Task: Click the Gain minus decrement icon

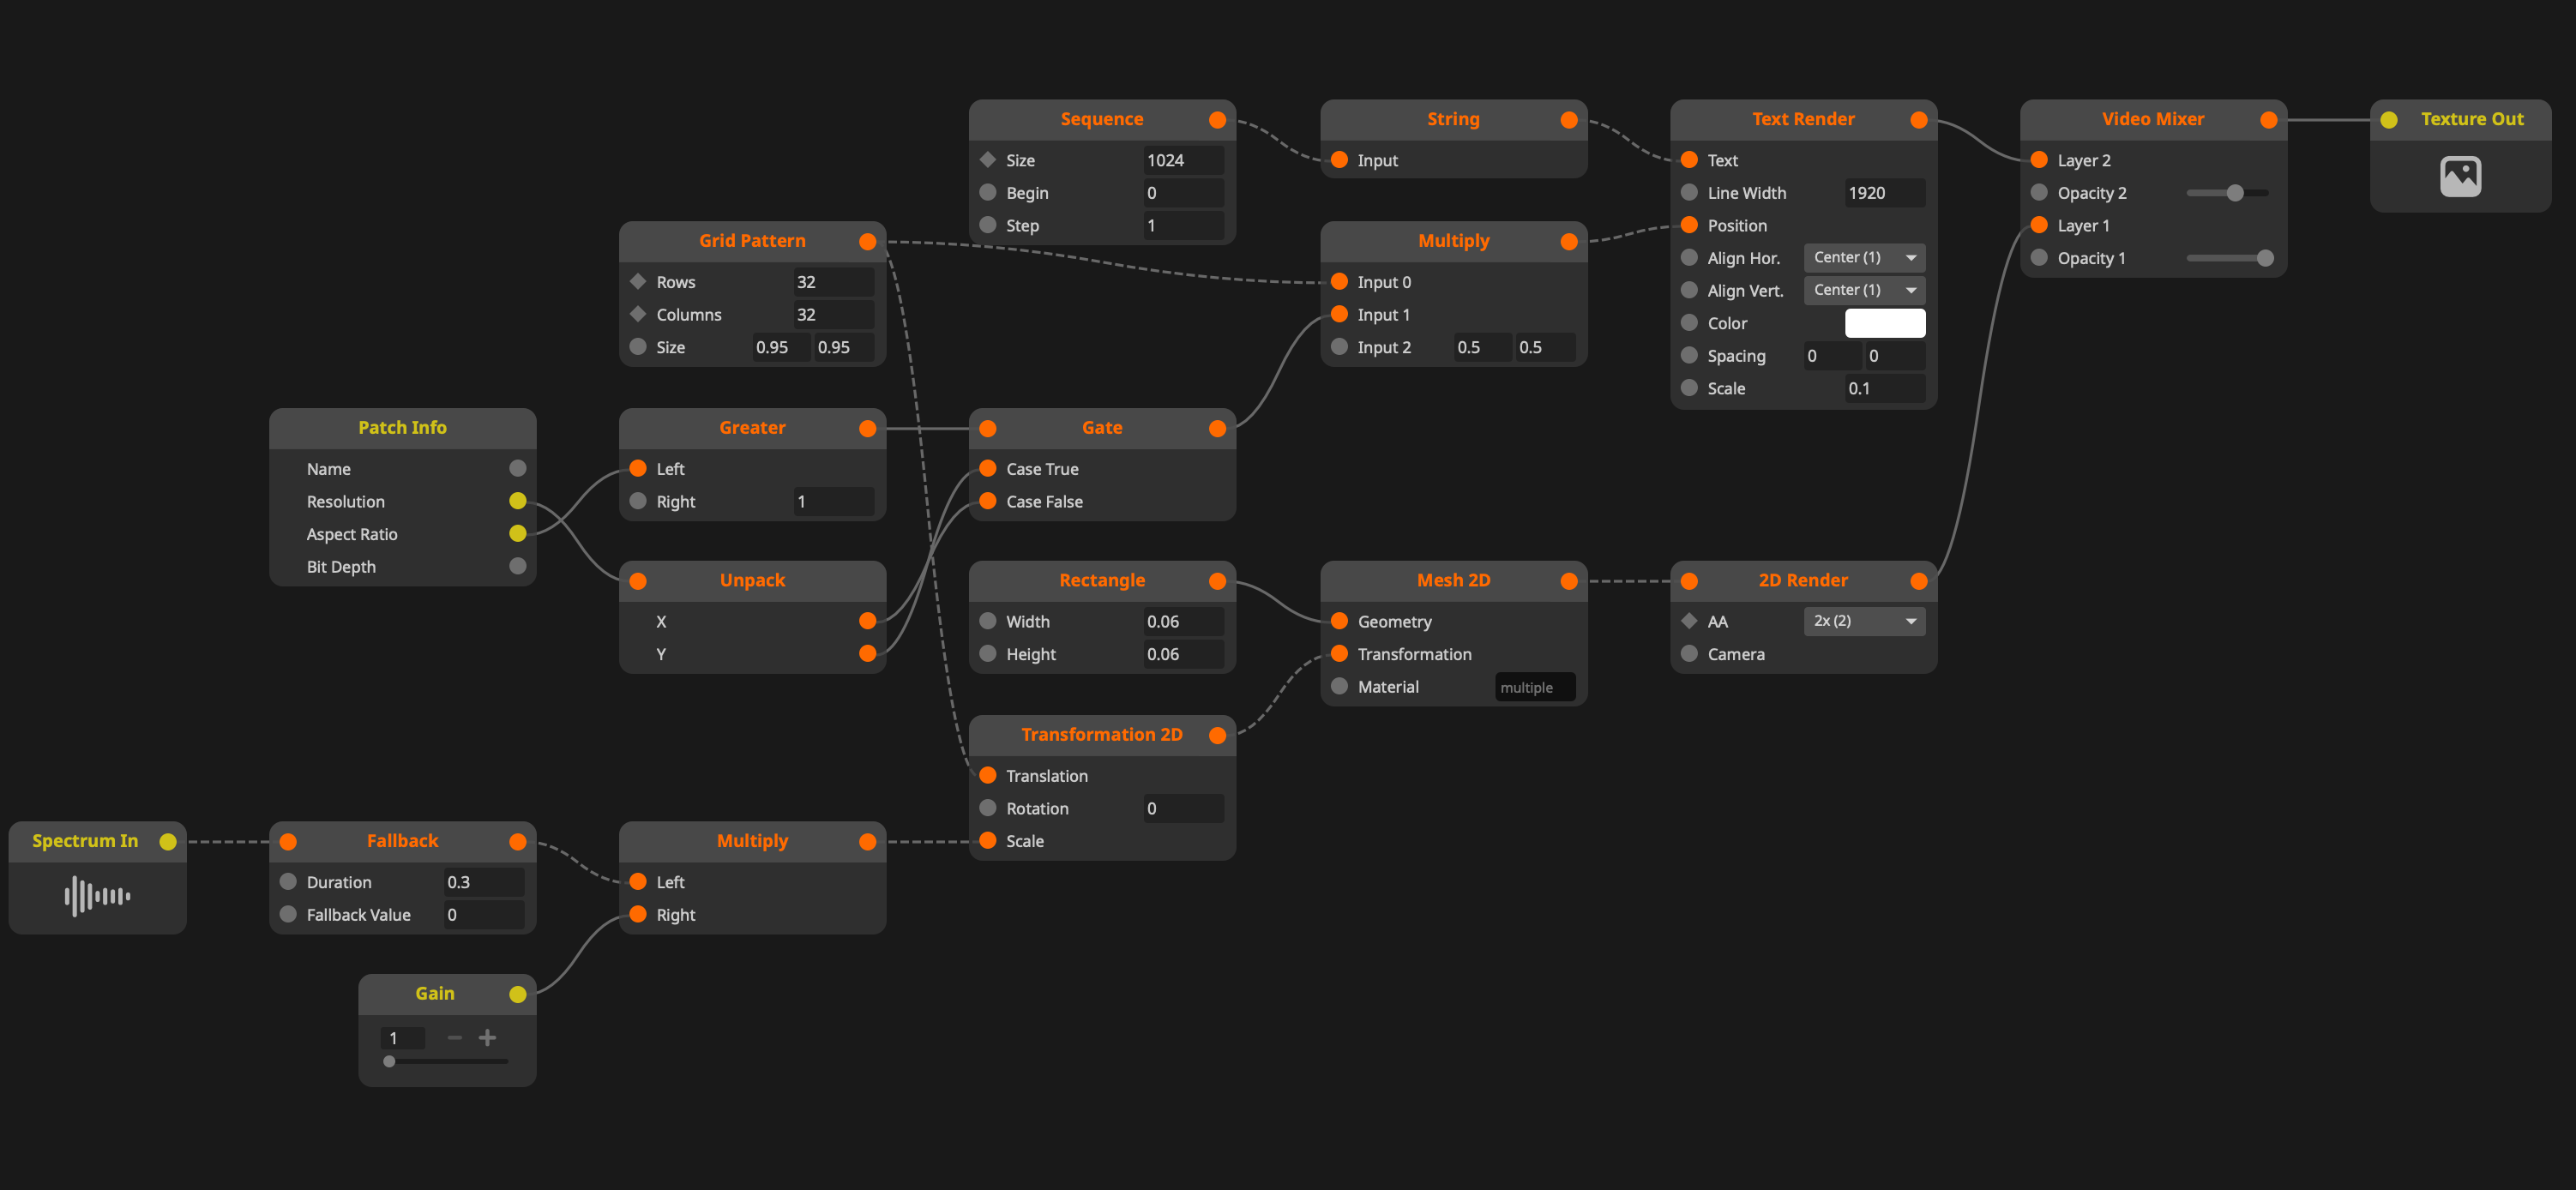Action: [455, 1038]
